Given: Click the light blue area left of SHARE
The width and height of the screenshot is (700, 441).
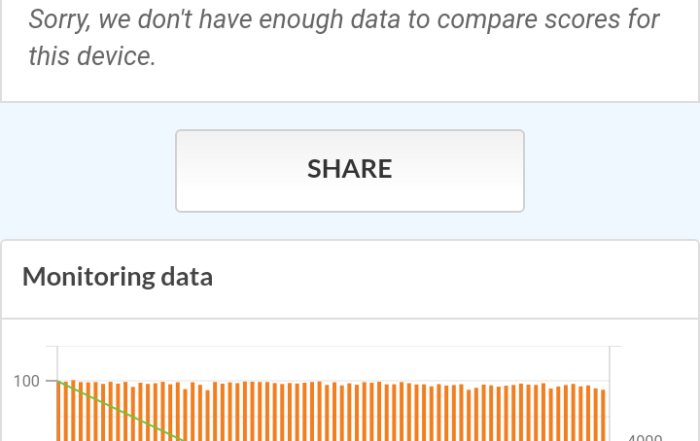Looking at the screenshot, I should pos(88,171).
